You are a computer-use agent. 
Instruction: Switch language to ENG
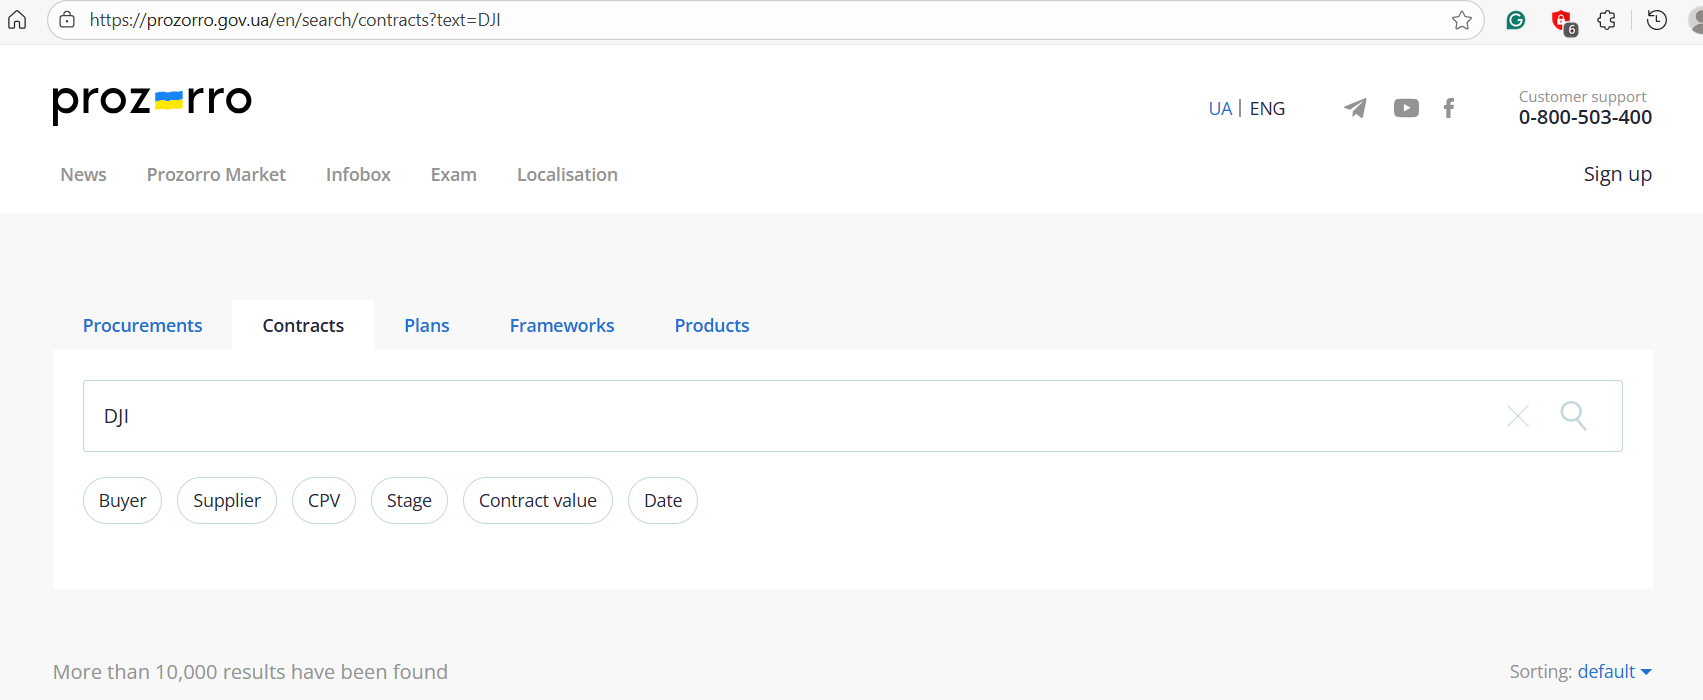tap(1267, 108)
